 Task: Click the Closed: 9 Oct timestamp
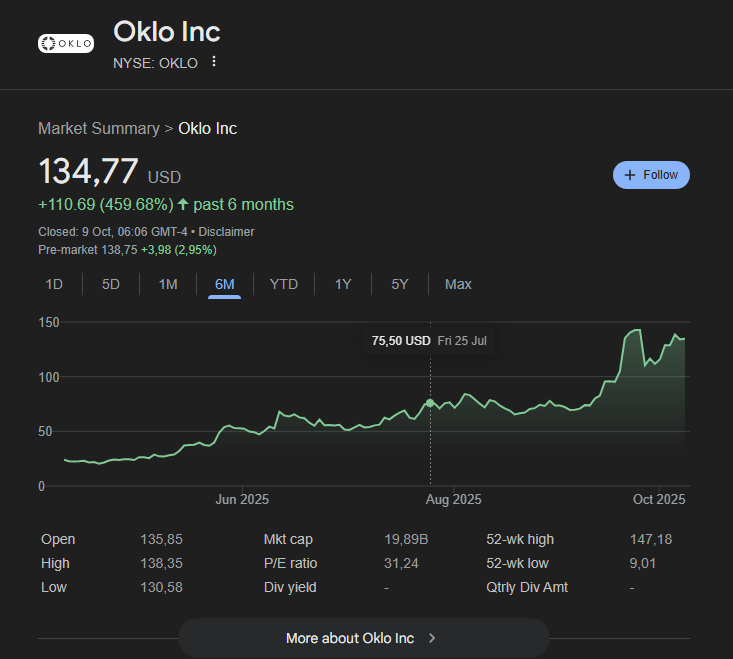[113, 232]
